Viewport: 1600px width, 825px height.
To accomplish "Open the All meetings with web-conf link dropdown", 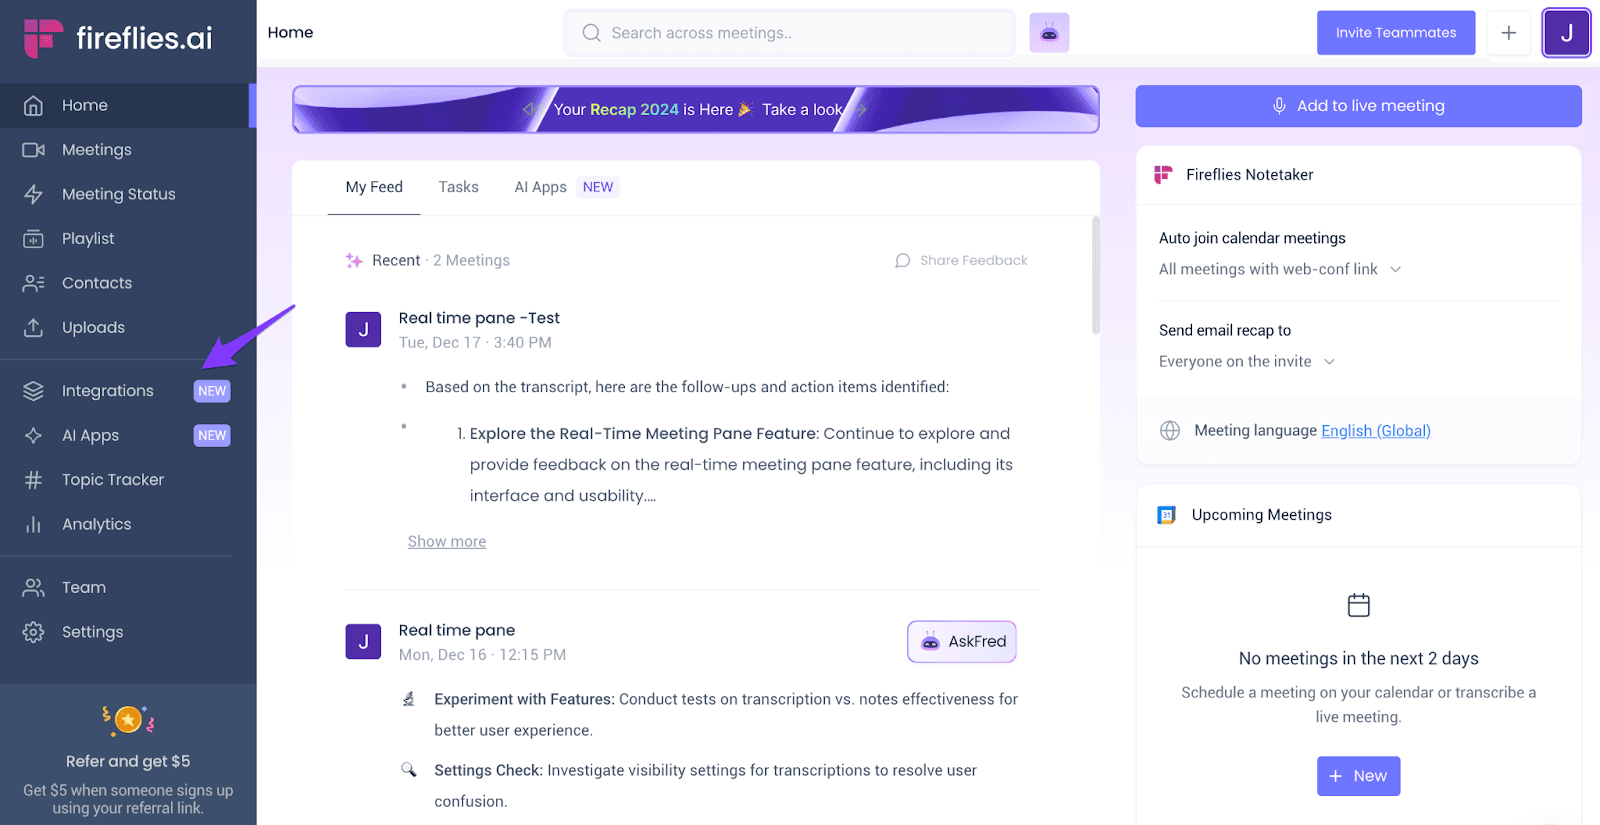I will [x=1280, y=269].
